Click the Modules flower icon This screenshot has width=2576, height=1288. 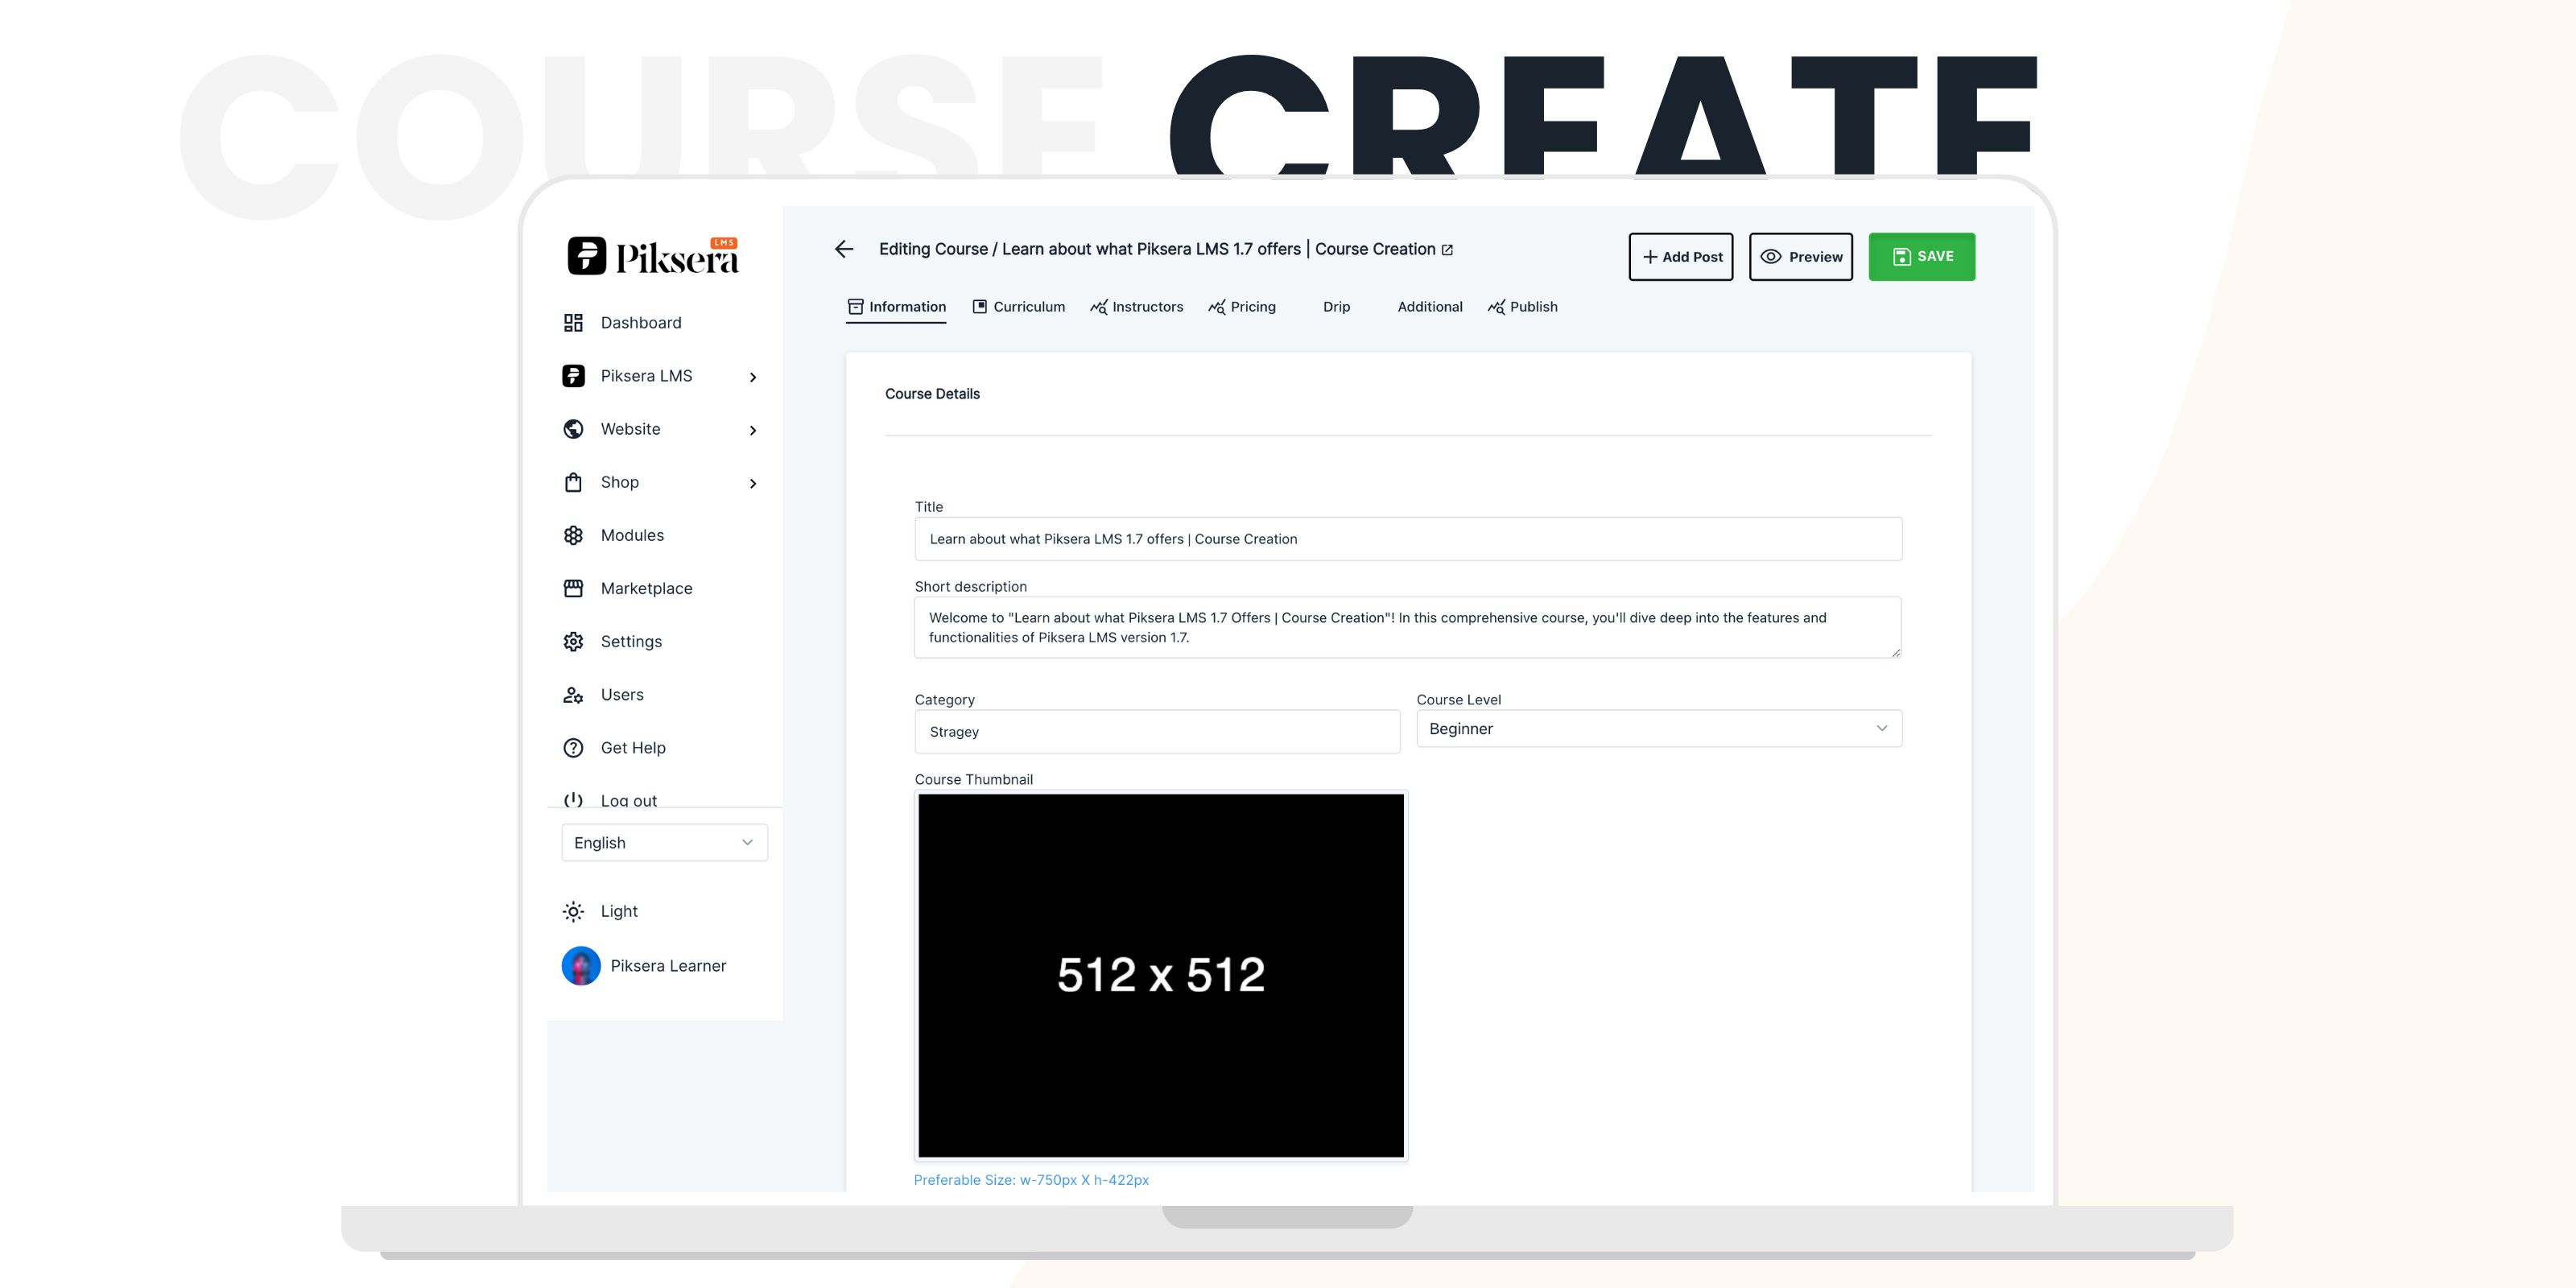pyautogui.click(x=573, y=536)
